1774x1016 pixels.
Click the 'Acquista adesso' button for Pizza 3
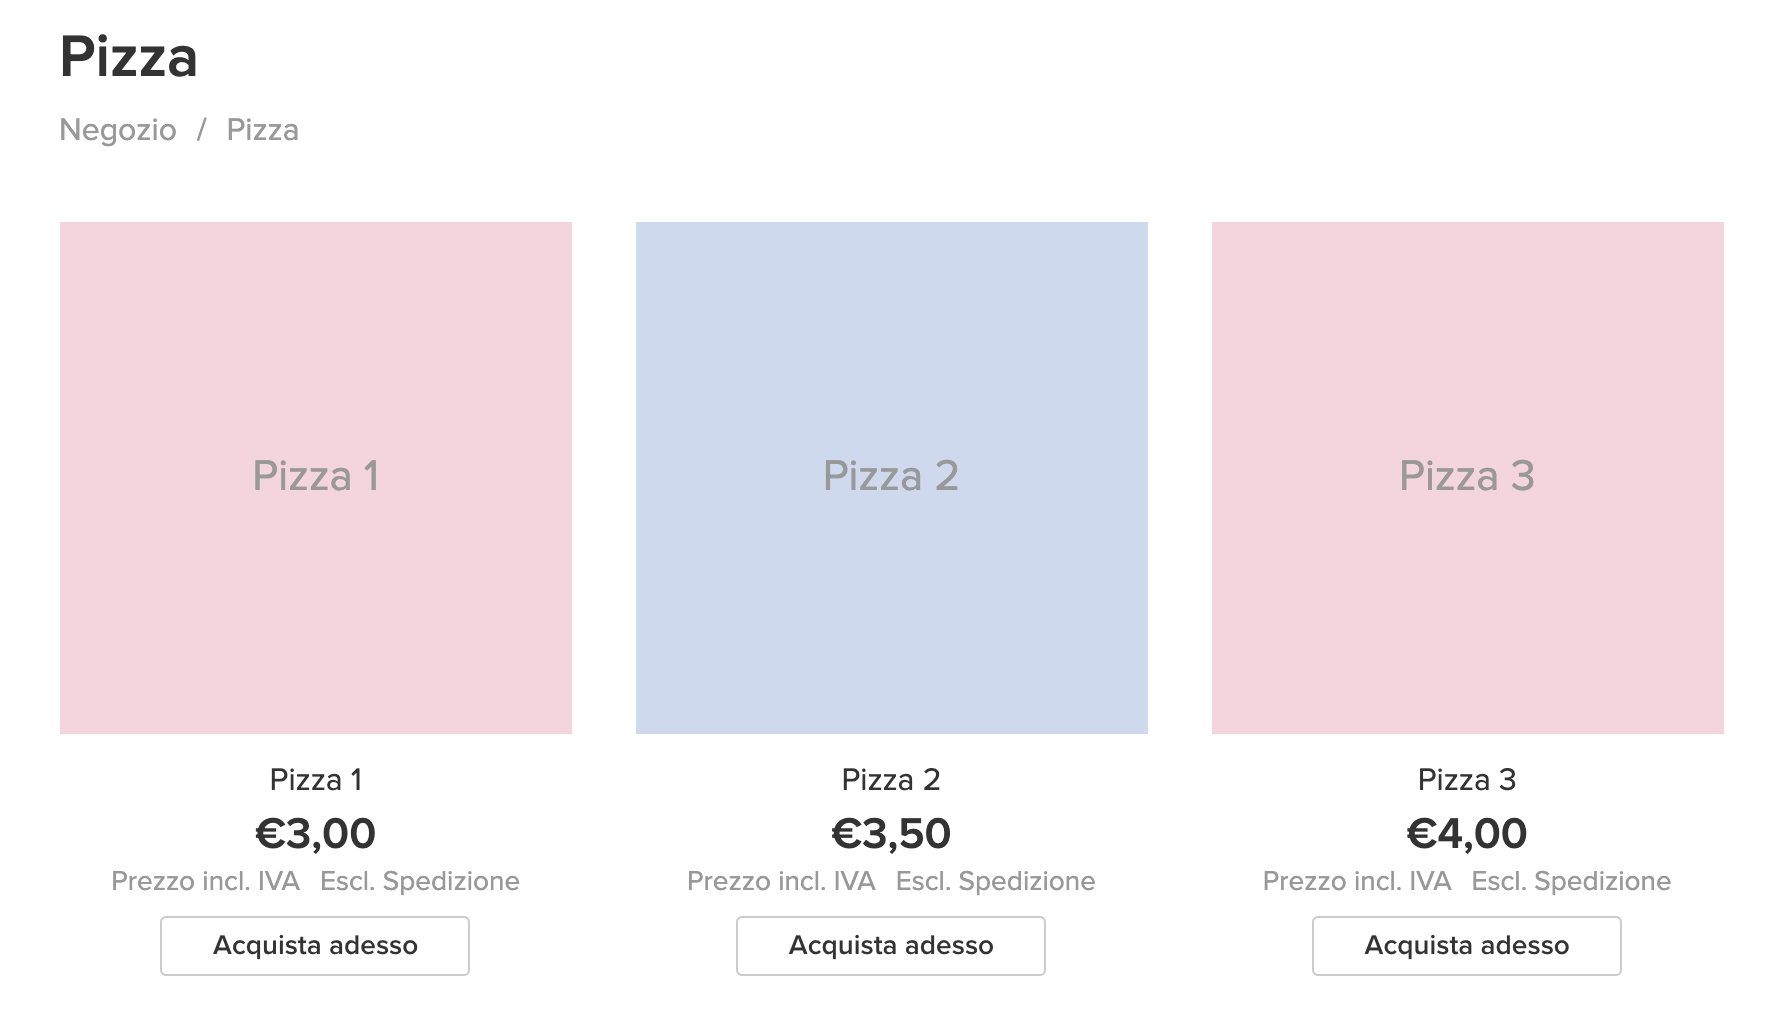pos(1466,945)
